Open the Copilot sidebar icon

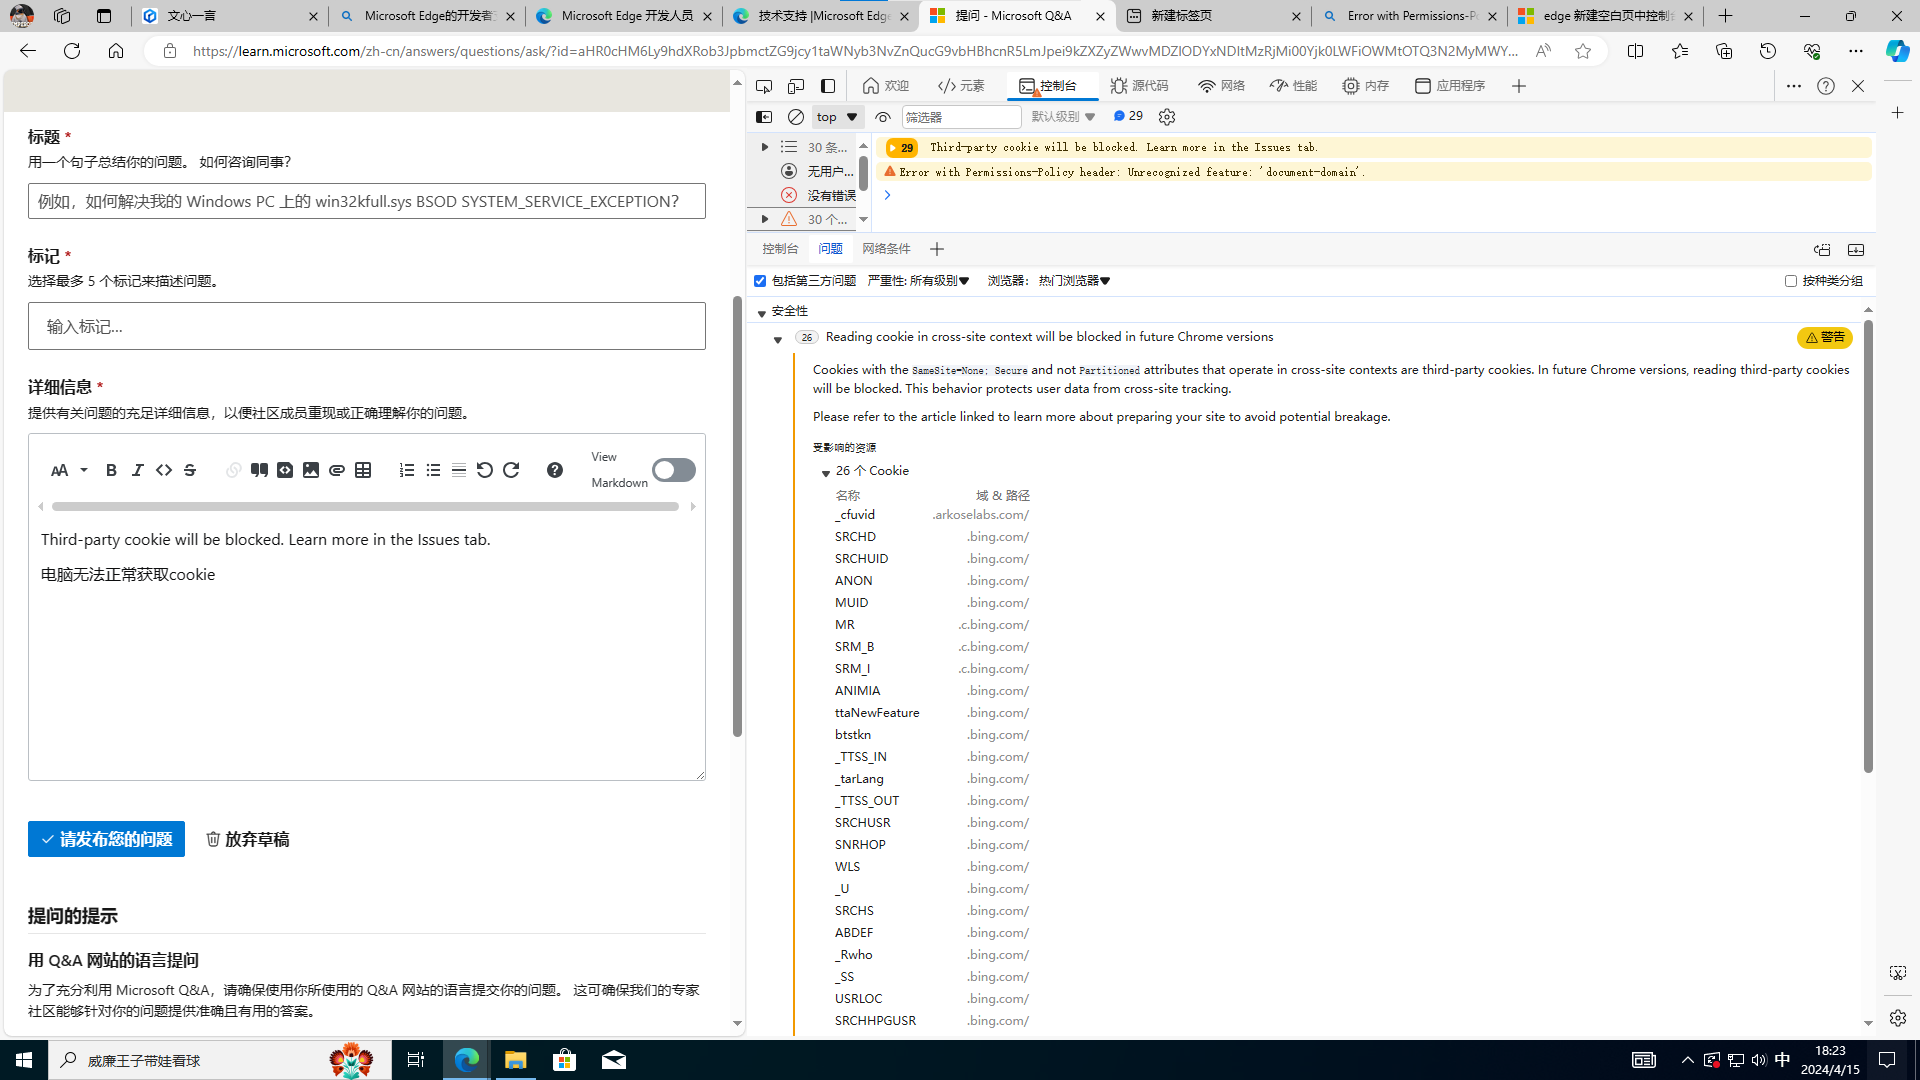pyautogui.click(x=1897, y=51)
